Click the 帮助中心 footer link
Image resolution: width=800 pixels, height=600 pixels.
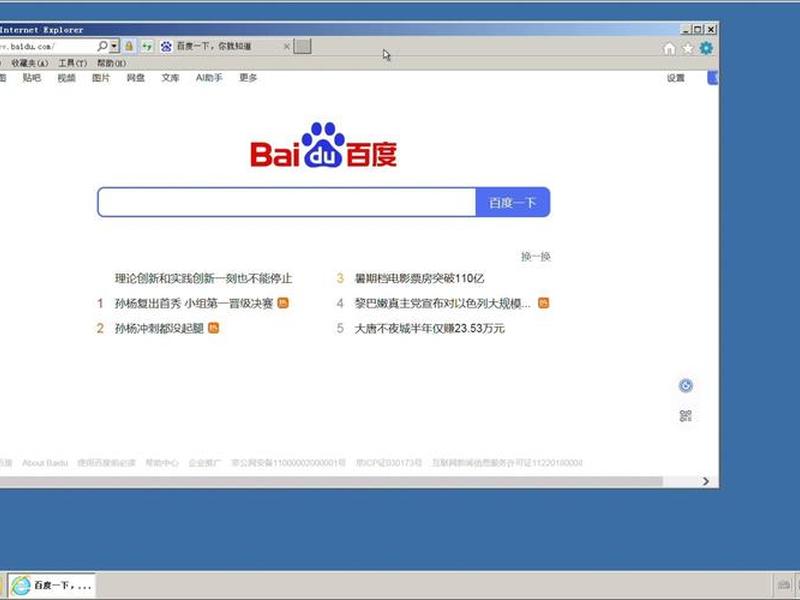click(x=162, y=463)
